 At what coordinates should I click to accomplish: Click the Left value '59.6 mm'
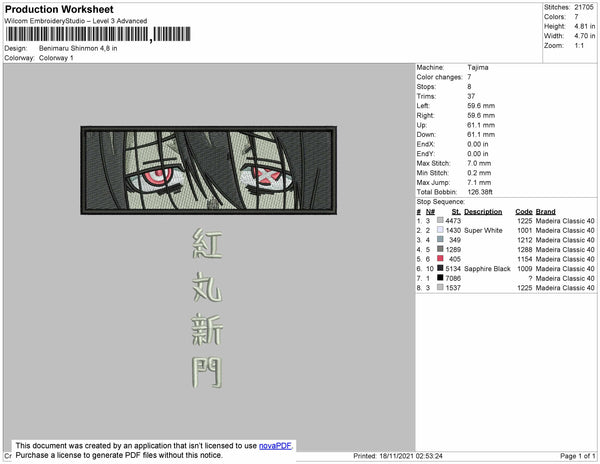click(x=481, y=106)
